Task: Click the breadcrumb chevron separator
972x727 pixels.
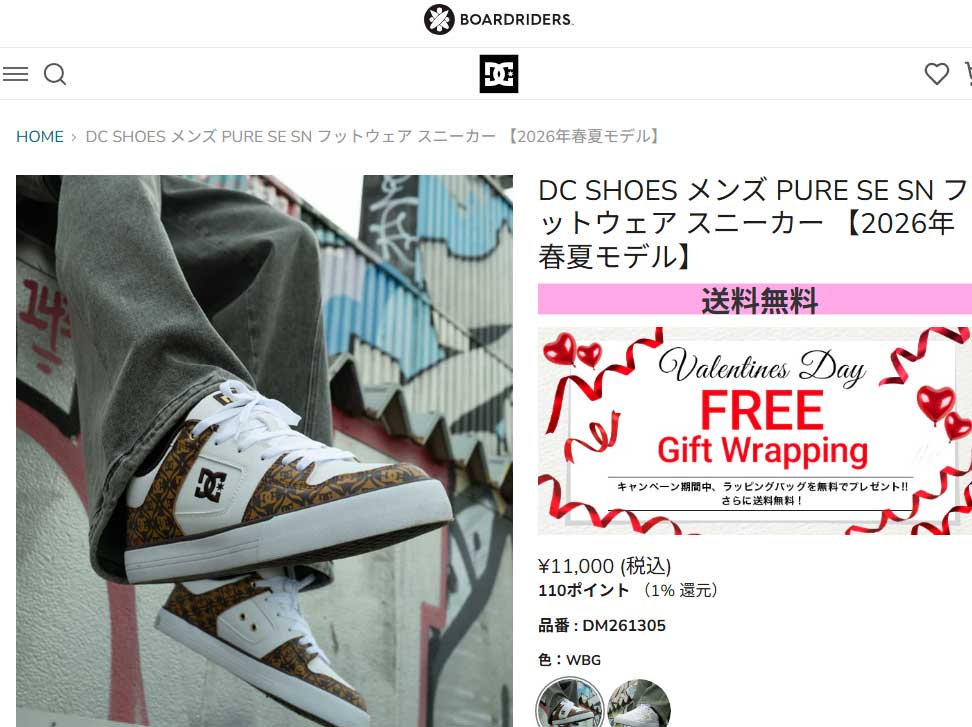Action: coord(74,137)
